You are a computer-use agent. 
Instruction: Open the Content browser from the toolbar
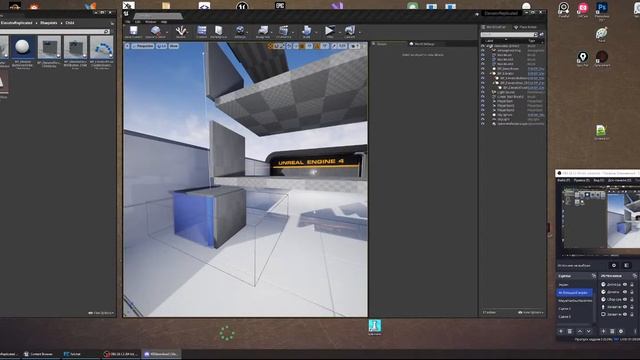[202, 31]
